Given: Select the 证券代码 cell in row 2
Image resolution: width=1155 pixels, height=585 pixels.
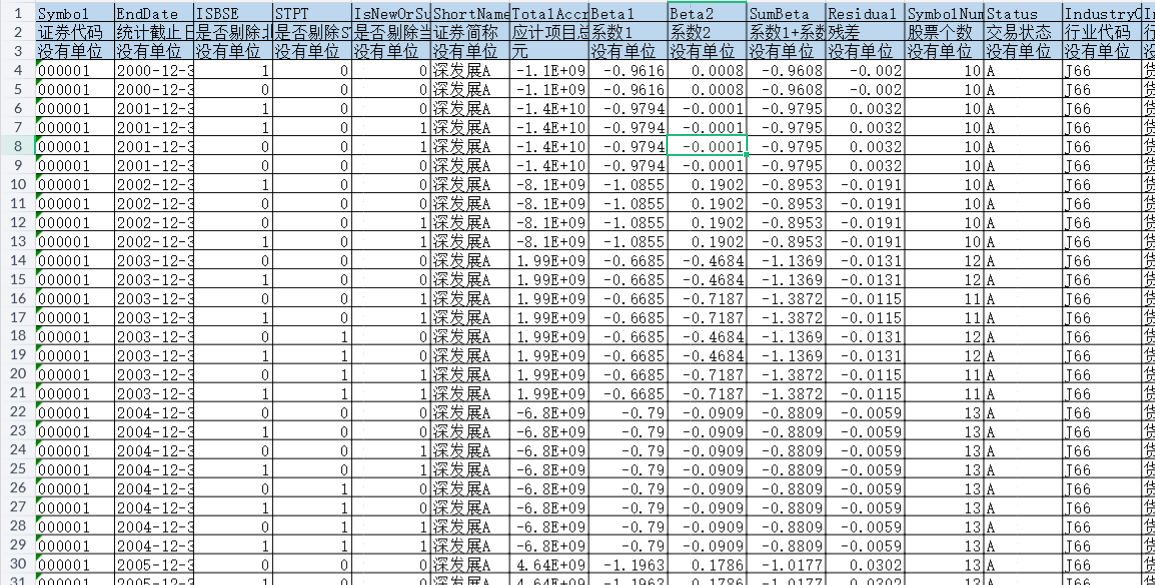Looking at the screenshot, I should pos(74,33).
